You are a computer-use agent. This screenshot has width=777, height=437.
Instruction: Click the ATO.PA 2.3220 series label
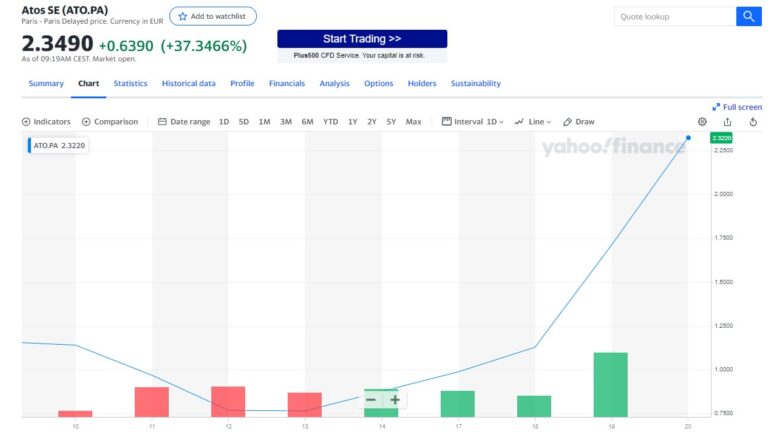(58, 145)
